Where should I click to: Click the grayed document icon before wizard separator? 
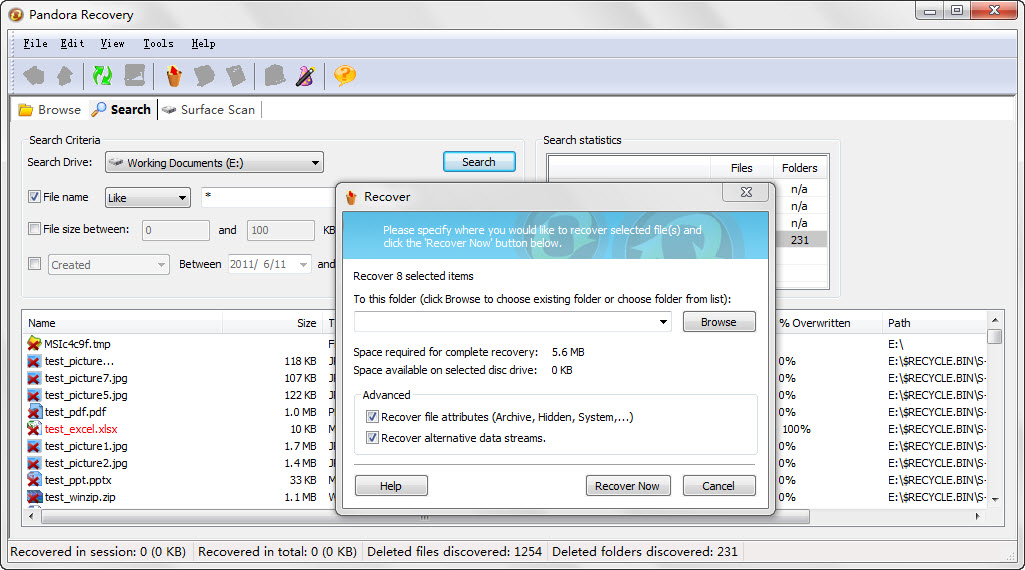point(235,76)
